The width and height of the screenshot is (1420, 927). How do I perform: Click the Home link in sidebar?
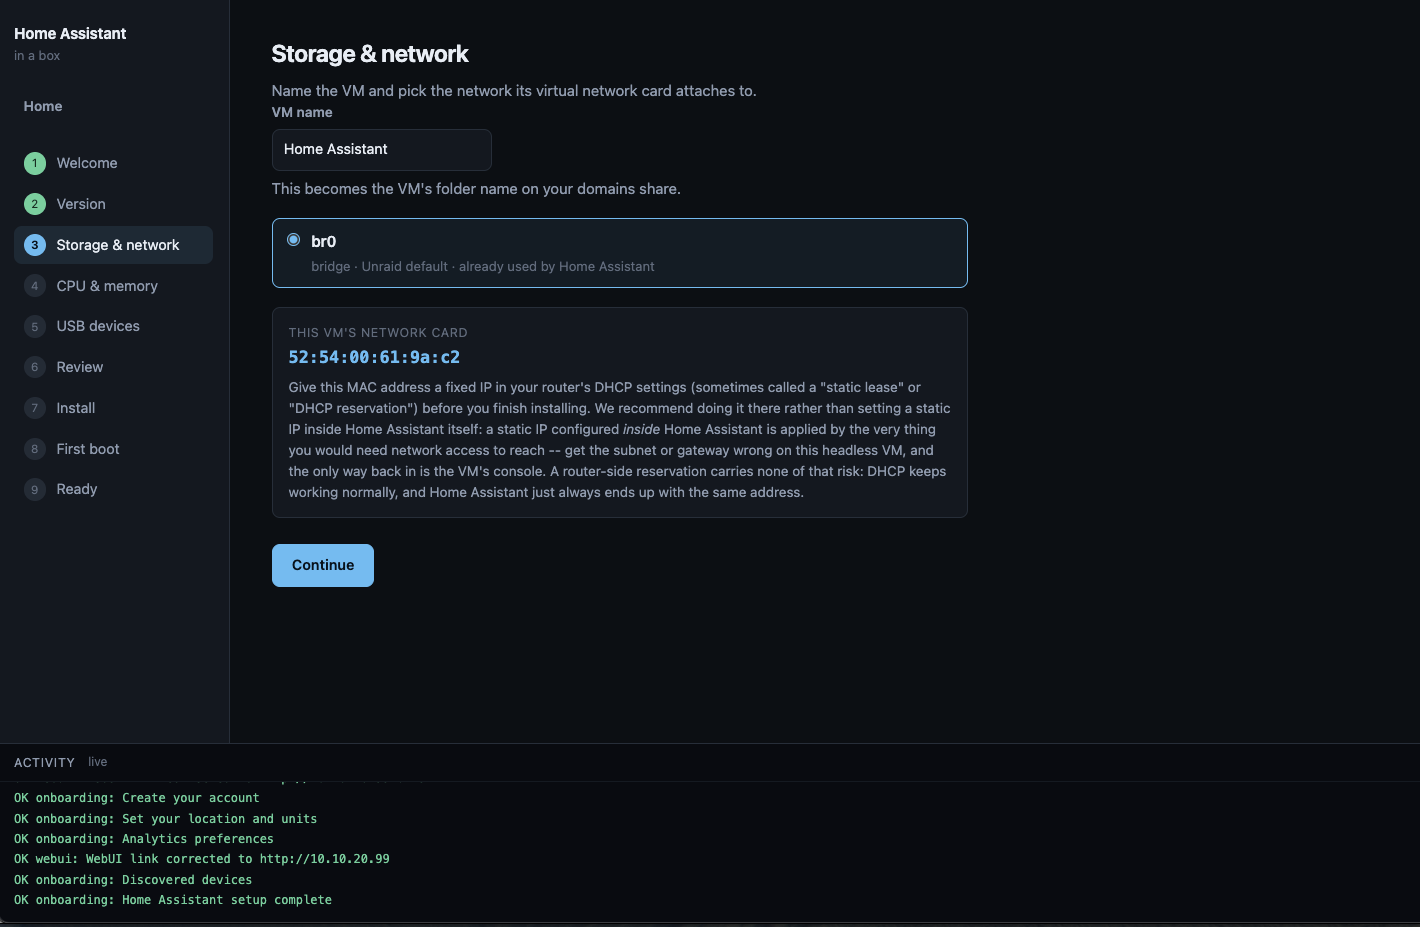point(43,106)
